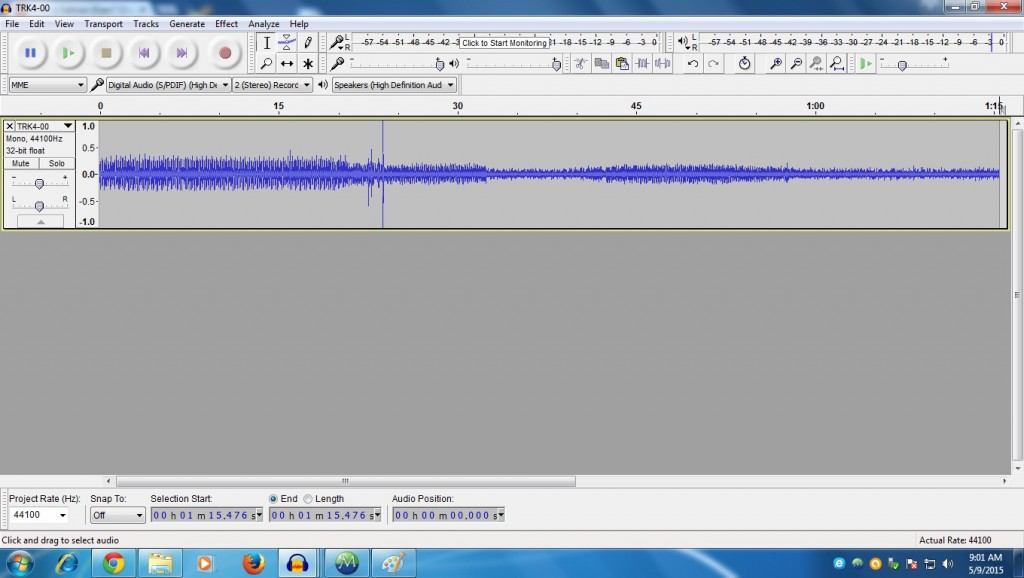Click the track pan L/R slider
This screenshot has width=1024, height=578.
[x=39, y=206]
